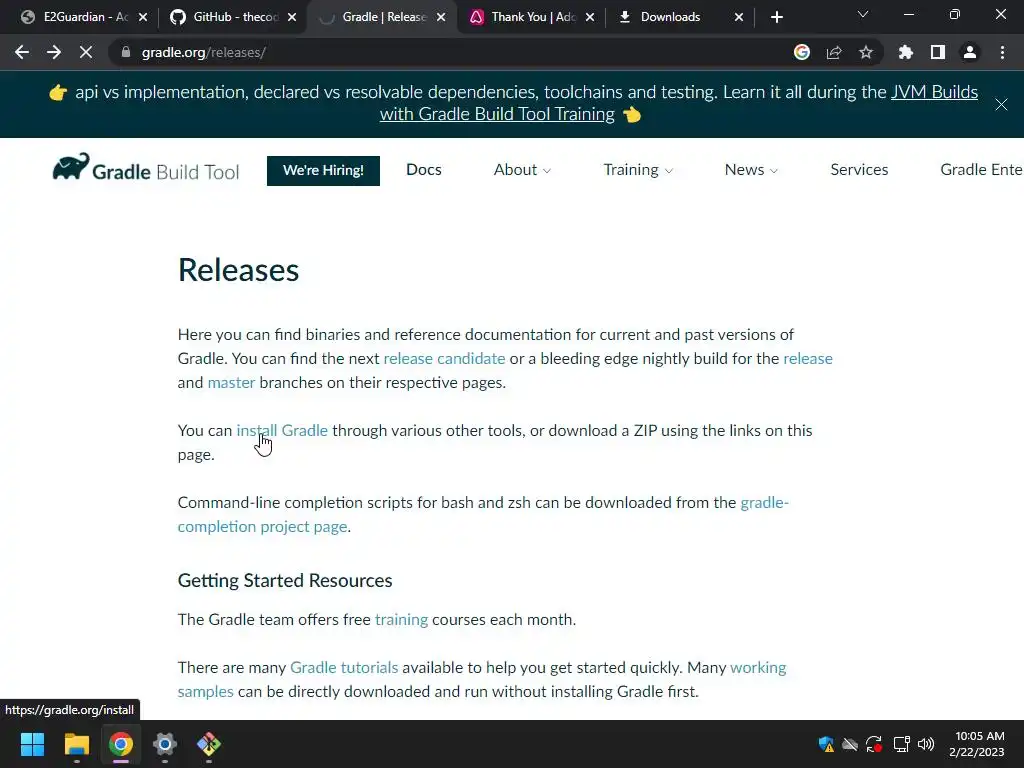Open Windows Security tray icon
The height and width of the screenshot is (768, 1024).
point(826,744)
